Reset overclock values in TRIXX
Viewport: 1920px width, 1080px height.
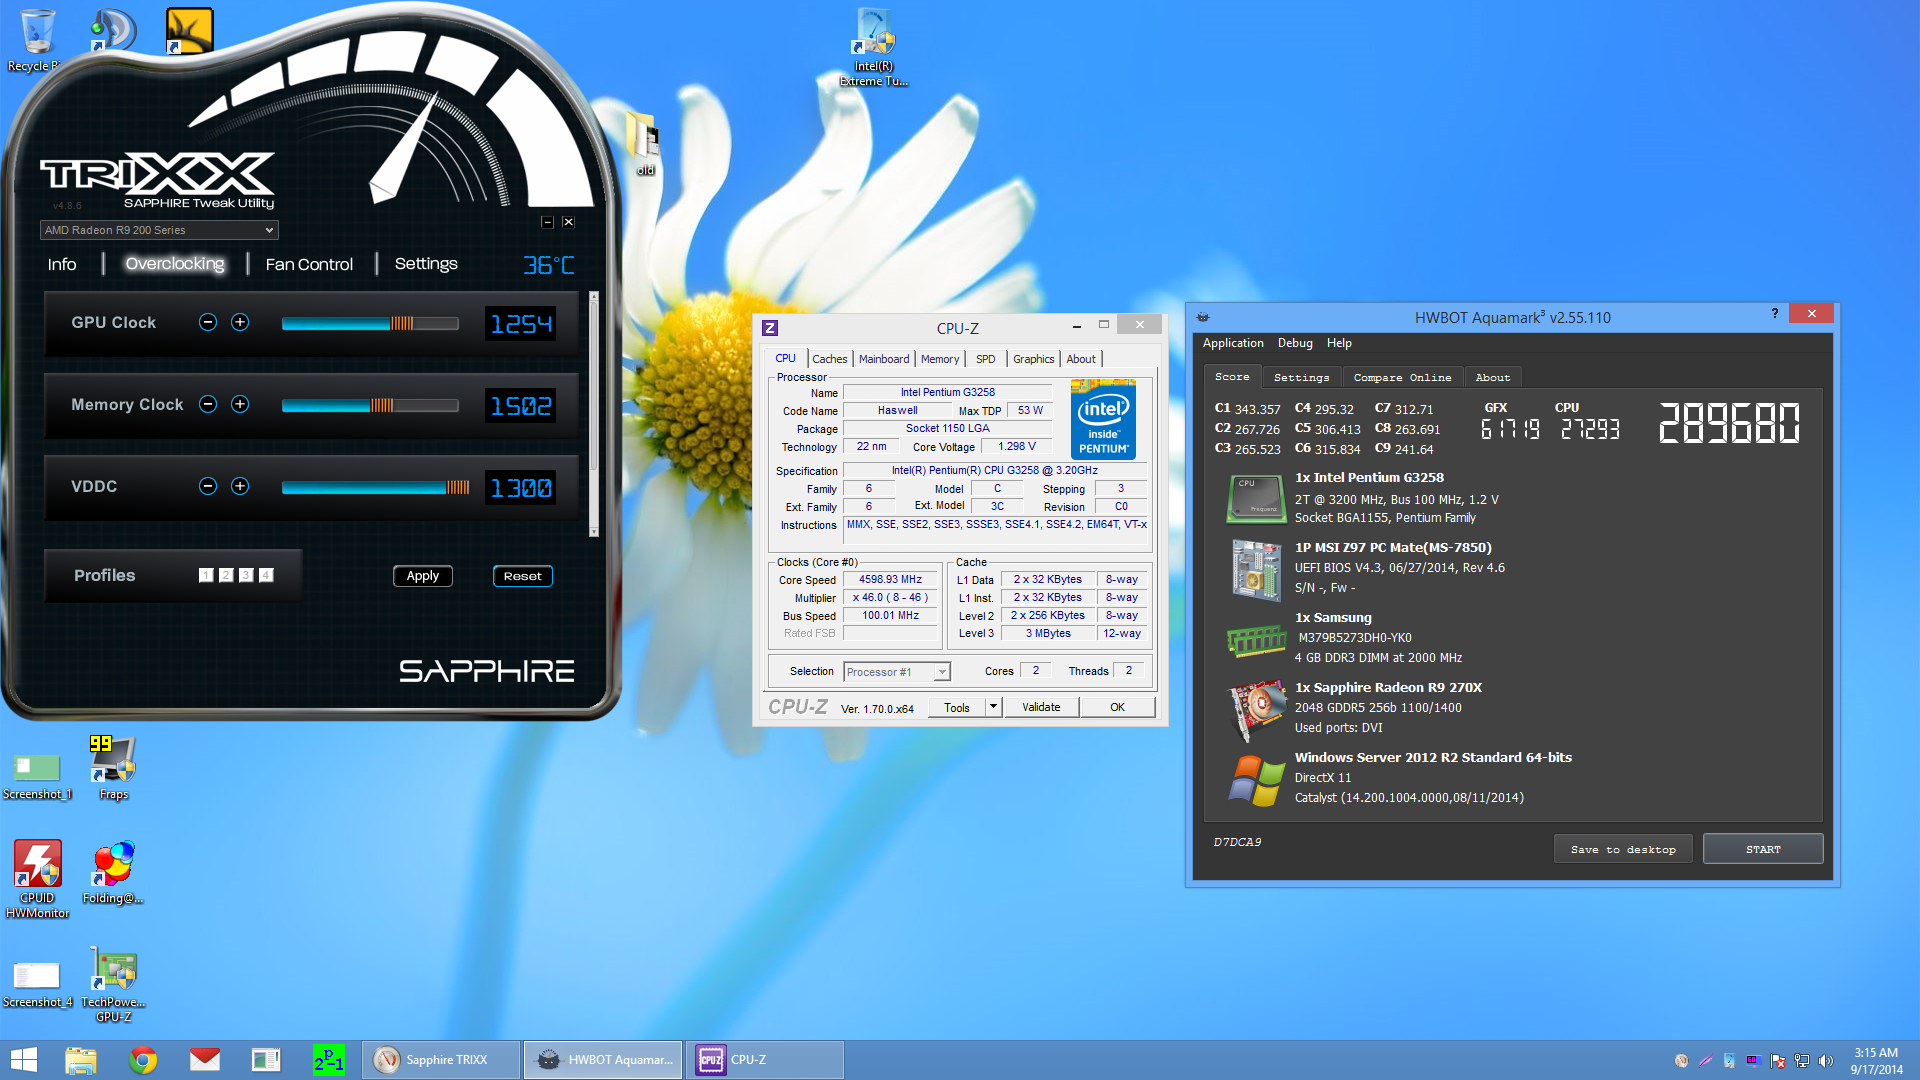pos(523,576)
